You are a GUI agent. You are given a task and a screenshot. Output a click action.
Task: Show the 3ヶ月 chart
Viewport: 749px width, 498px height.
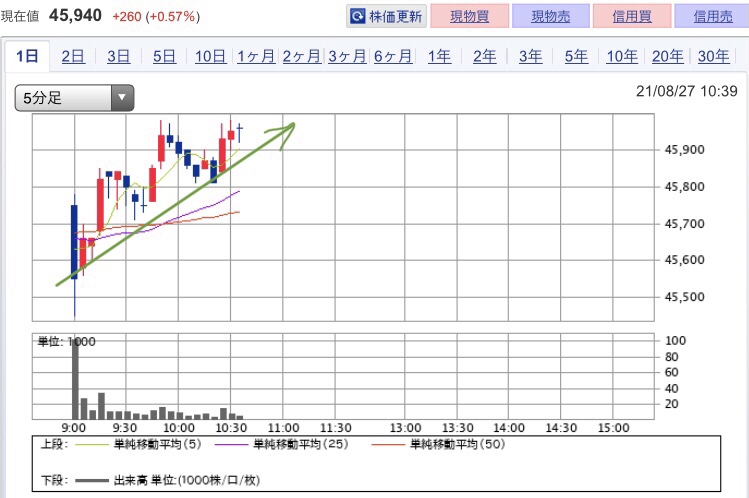click(347, 56)
